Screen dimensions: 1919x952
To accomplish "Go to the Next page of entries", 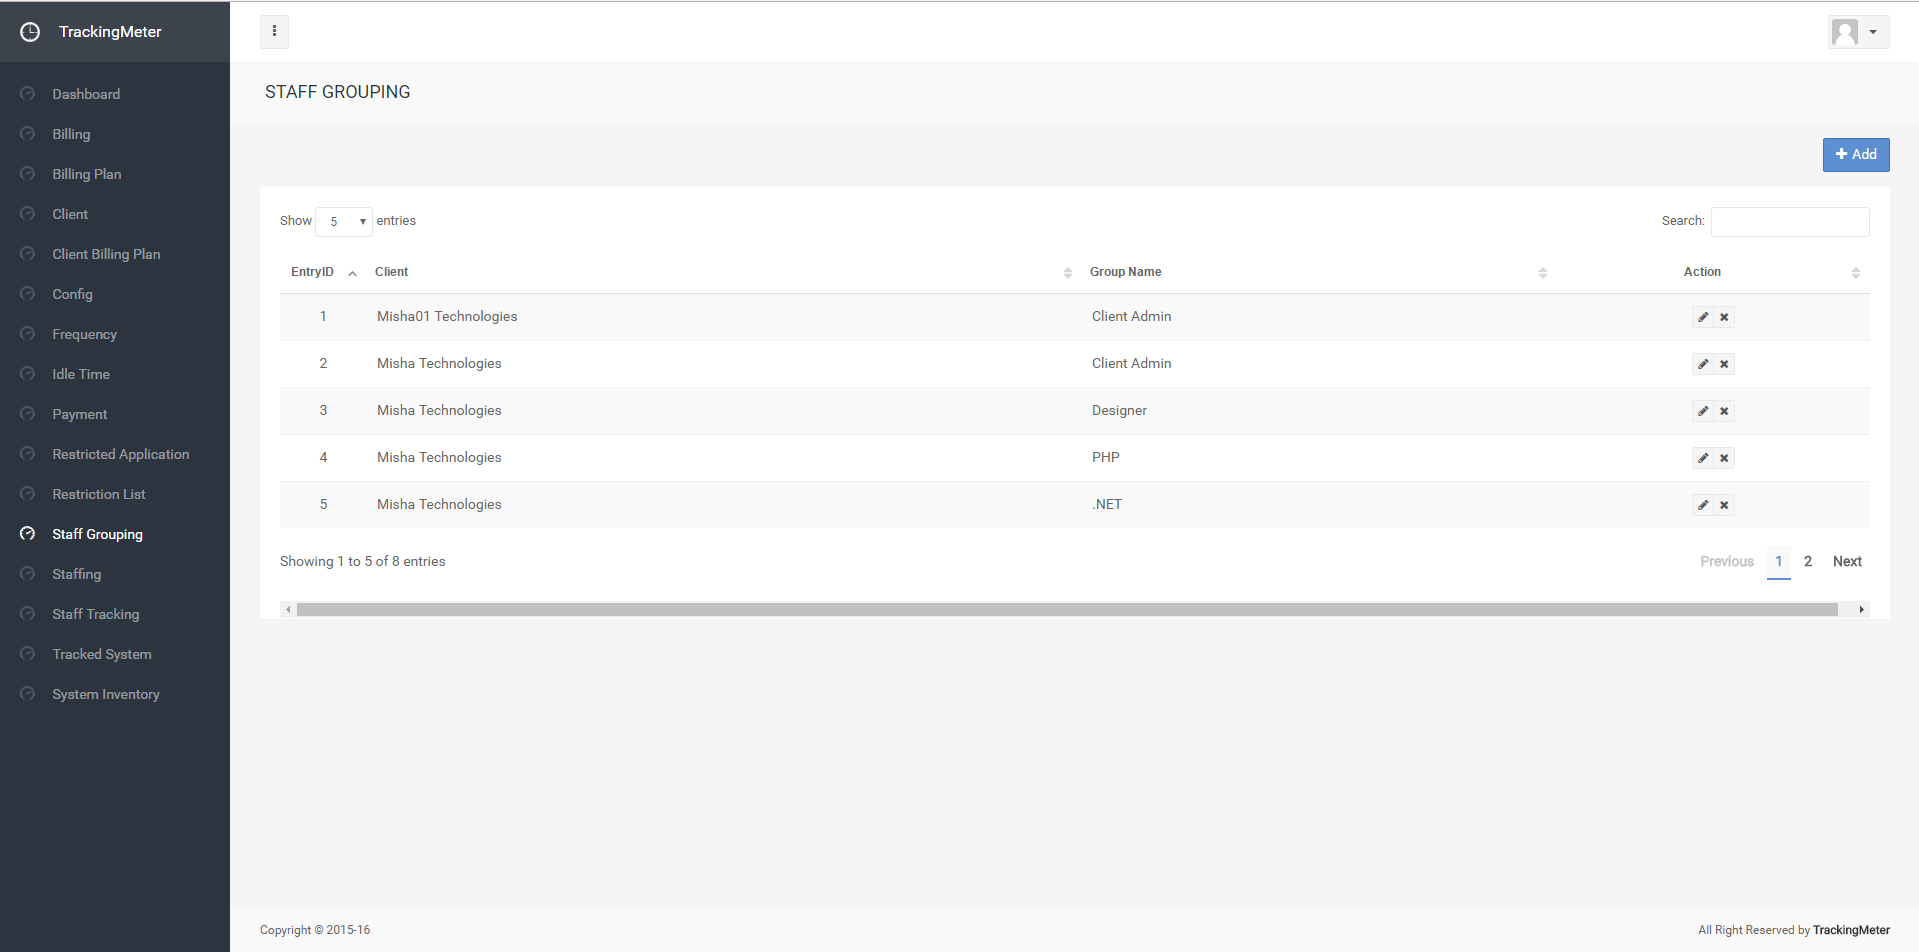I will [1846, 562].
